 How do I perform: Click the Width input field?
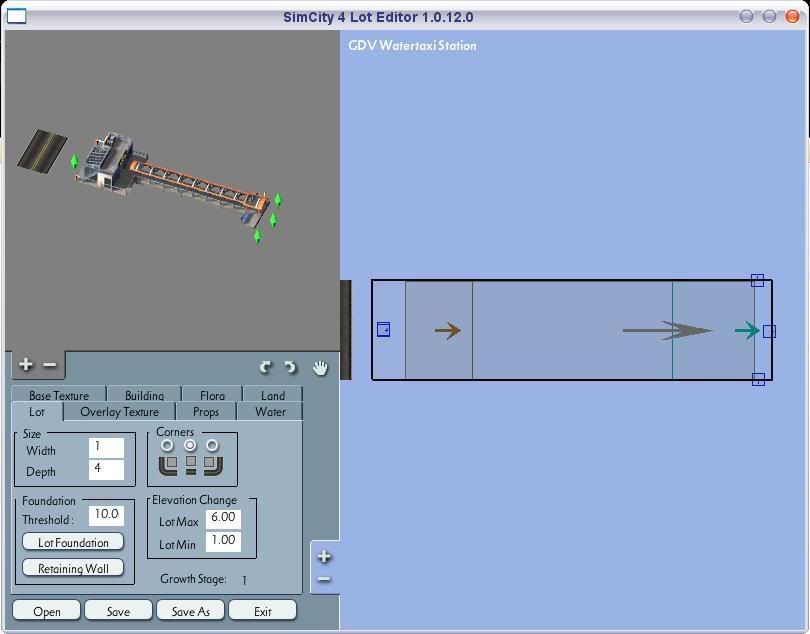[x=106, y=447]
